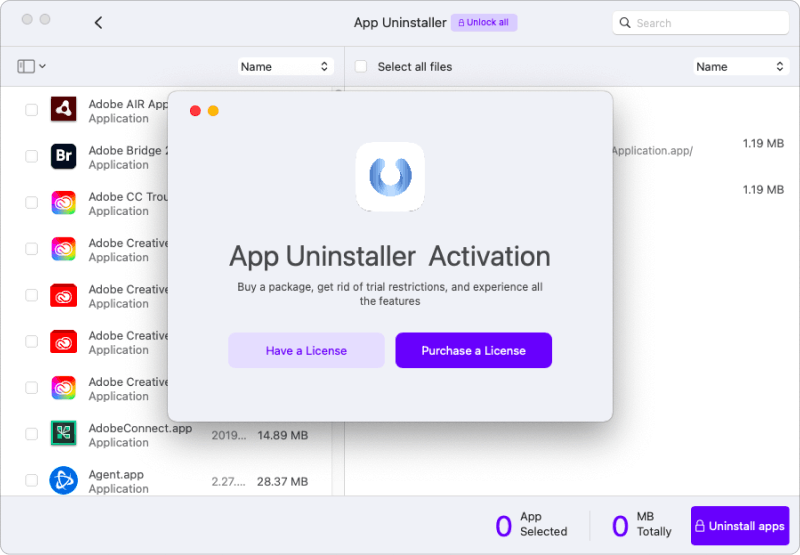The image size is (800, 555).
Task: Click the App Uninstaller logo in dialog
Action: click(x=390, y=177)
